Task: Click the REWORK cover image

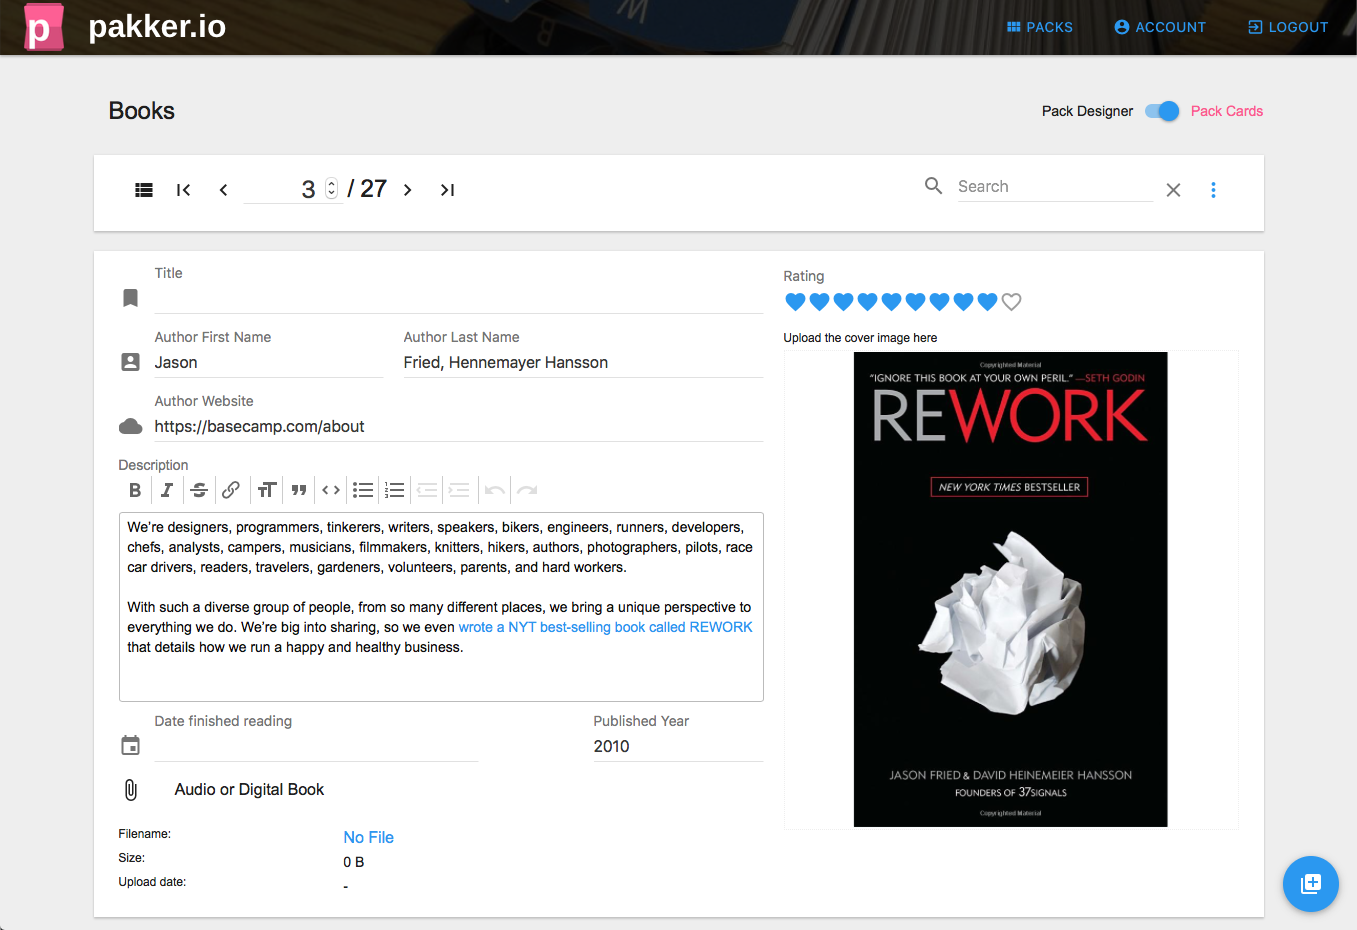Action: tap(1010, 589)
